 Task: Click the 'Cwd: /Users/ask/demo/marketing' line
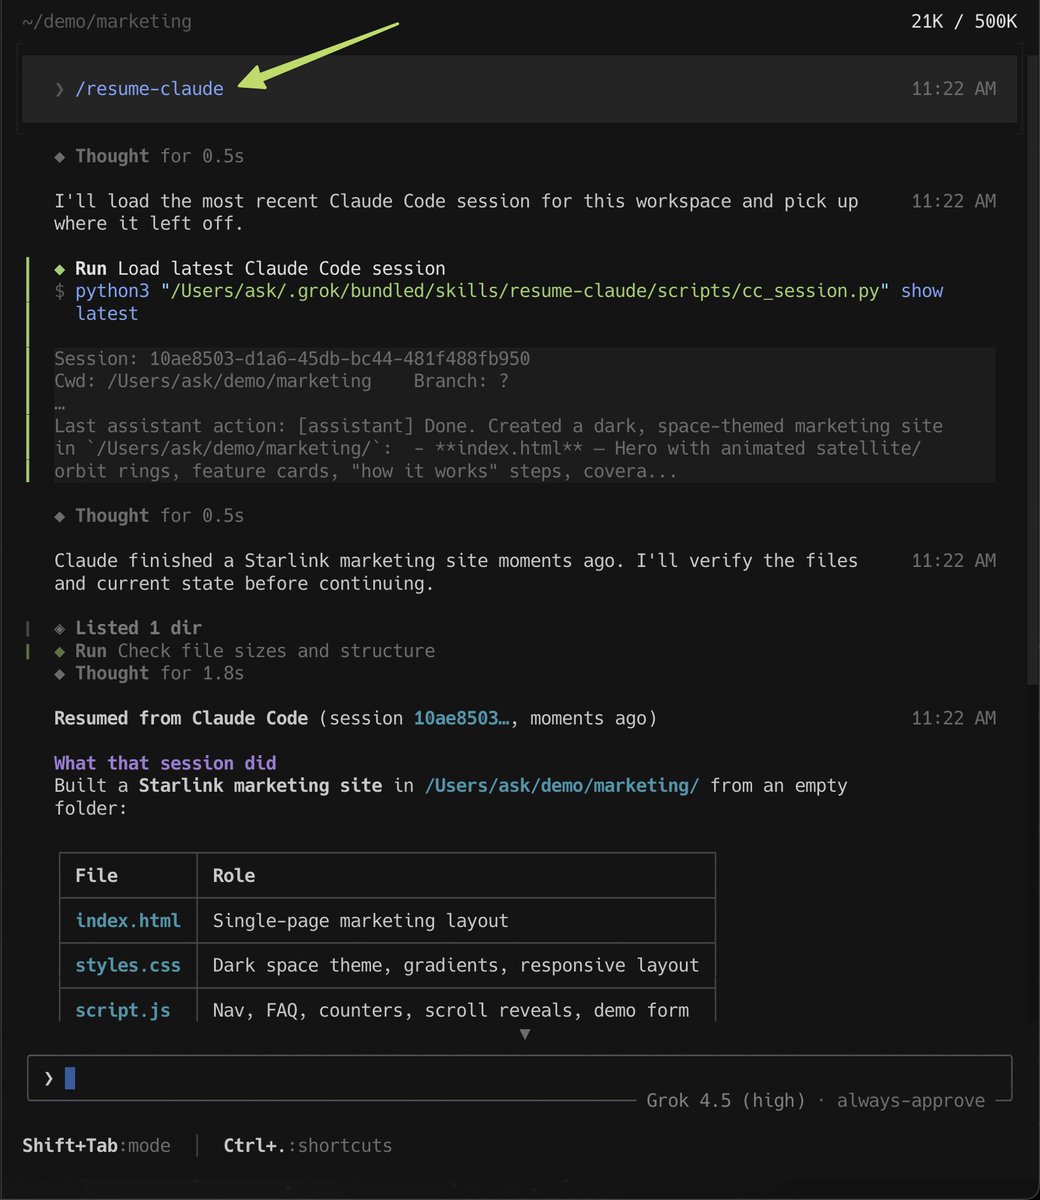[213, 381]
